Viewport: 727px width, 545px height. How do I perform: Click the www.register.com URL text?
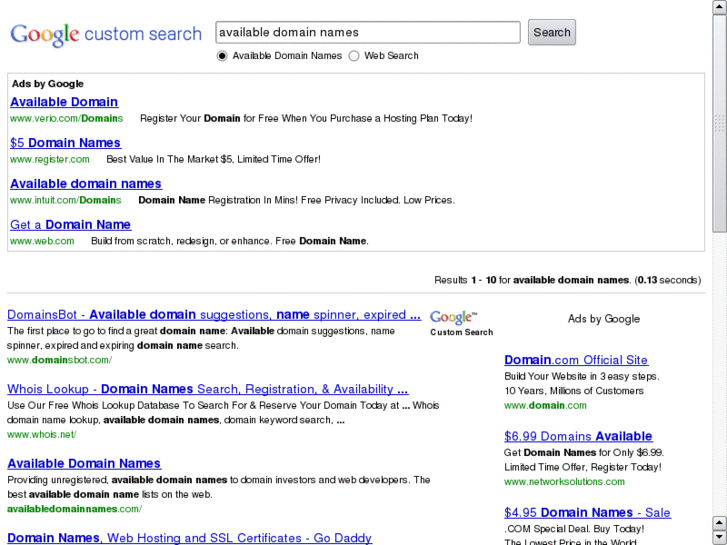coord(50,160)
